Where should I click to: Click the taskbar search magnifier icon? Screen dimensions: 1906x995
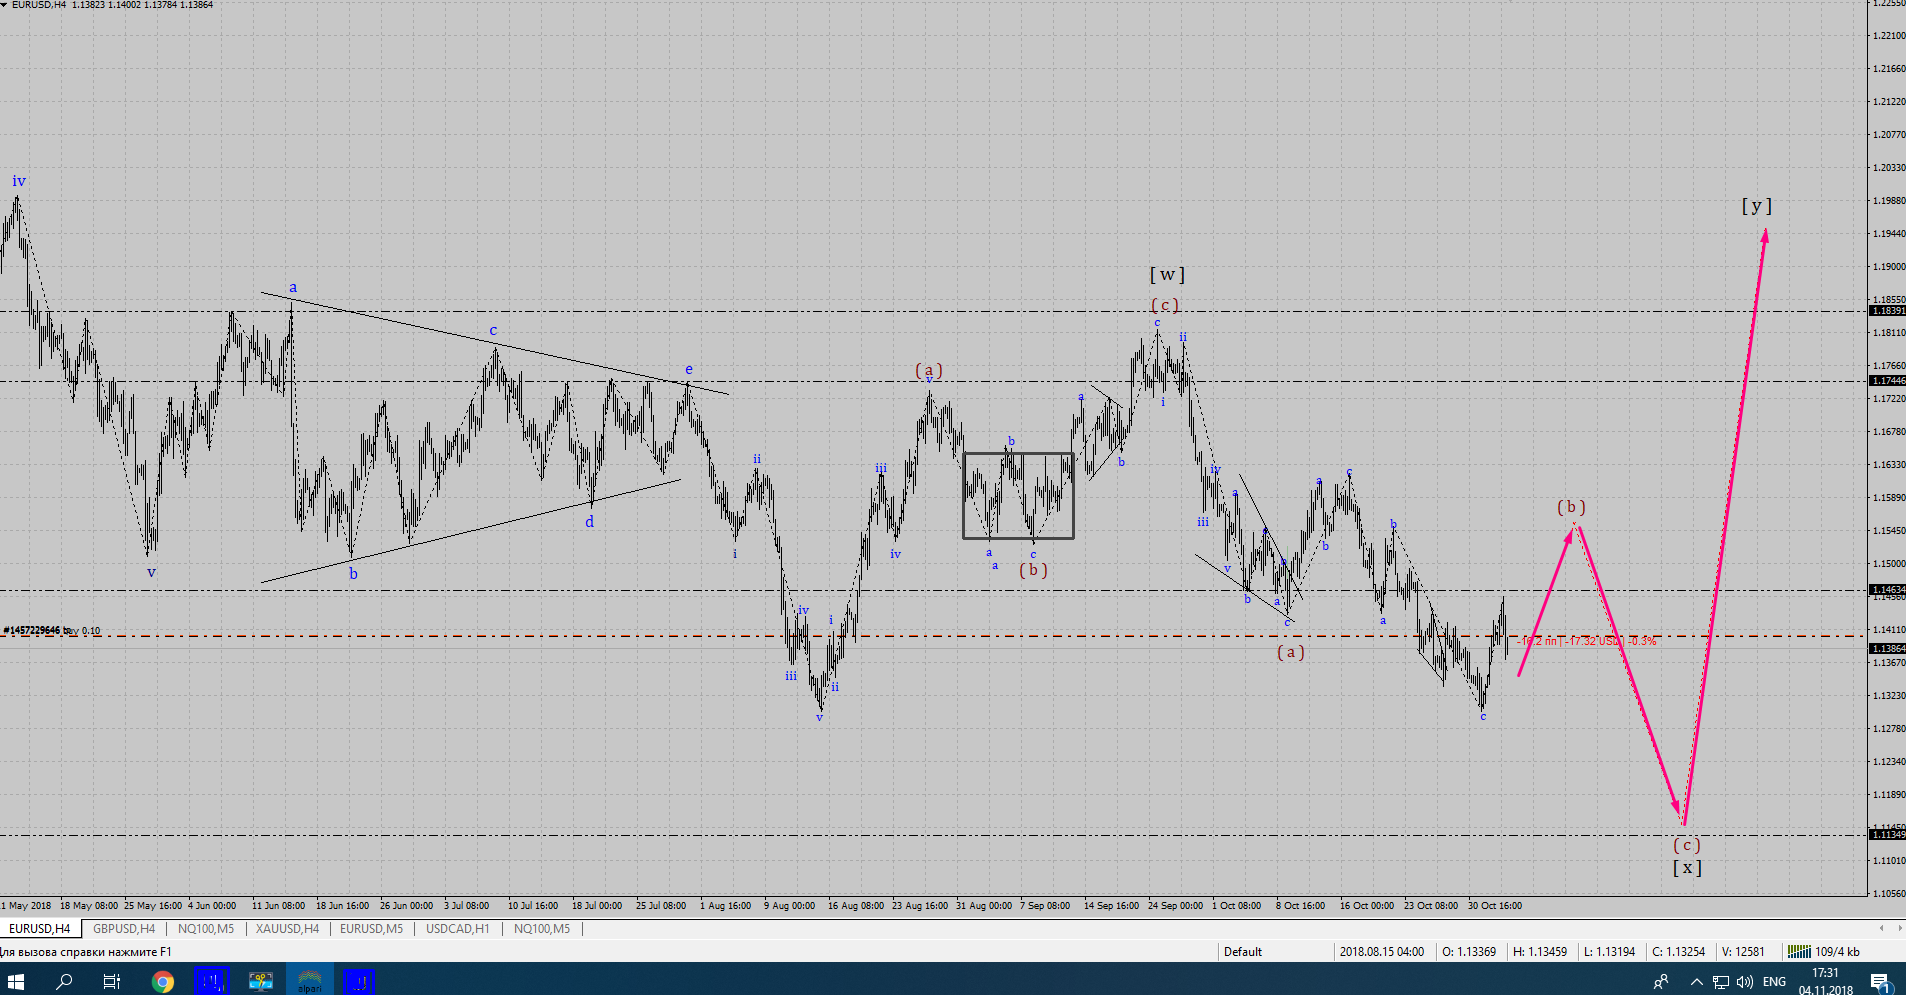[64, 981]
